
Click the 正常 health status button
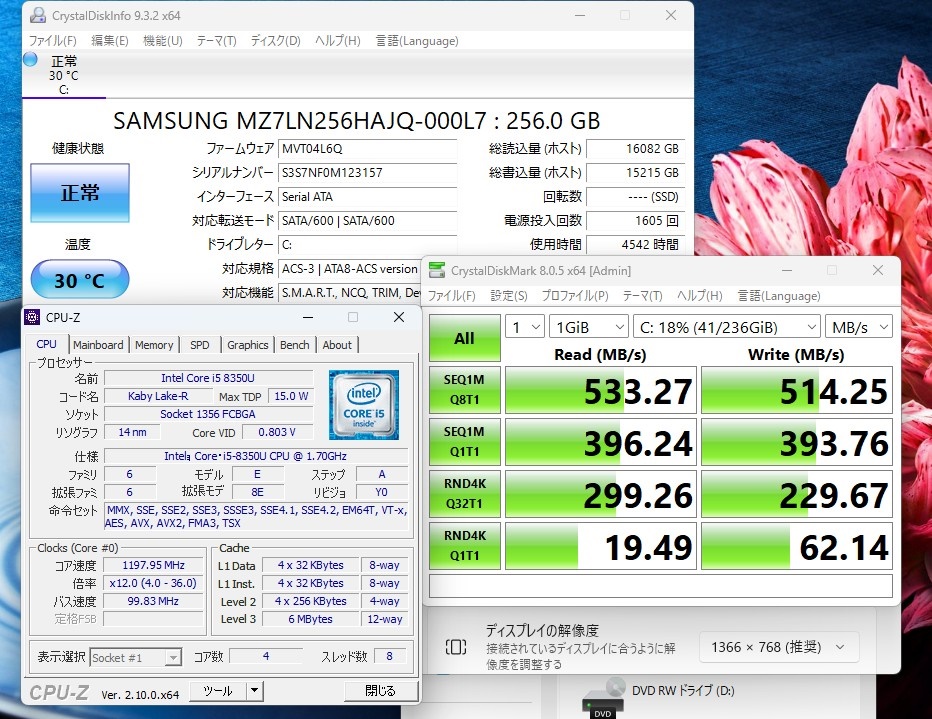pos(80,193)
